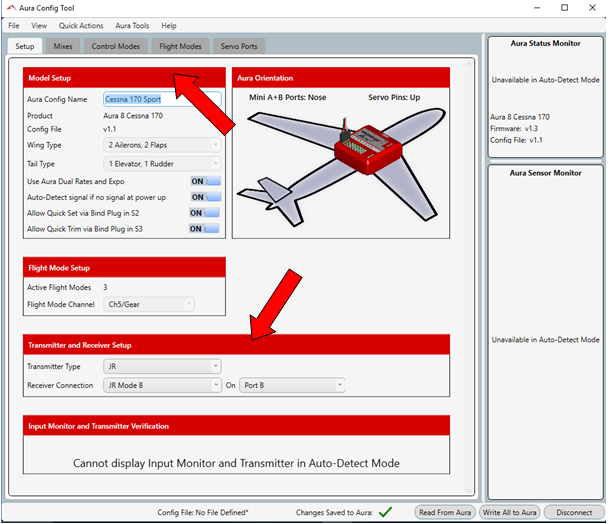Open the Receiver Connection dropdown
610x524 pixels.
click(162, 385)
